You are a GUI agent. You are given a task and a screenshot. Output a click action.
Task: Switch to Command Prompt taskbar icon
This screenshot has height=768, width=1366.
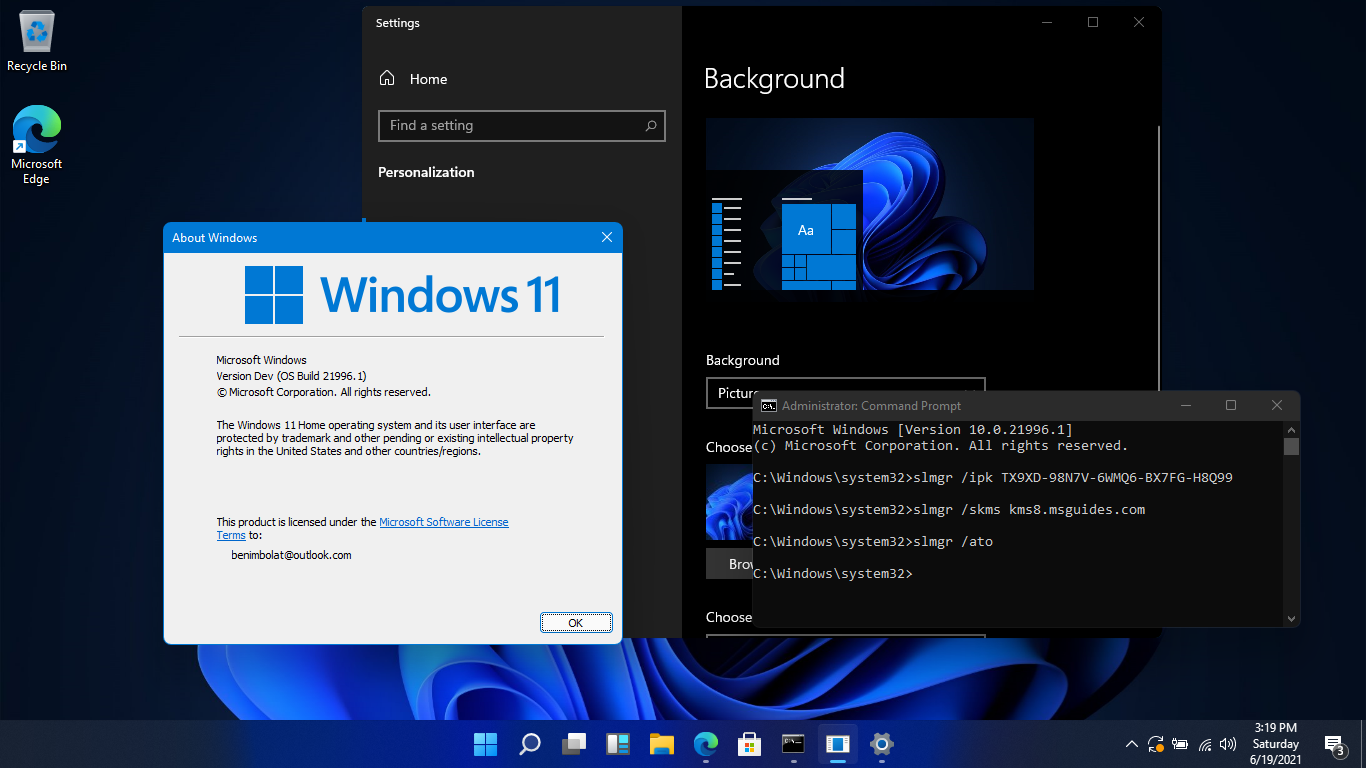[x=794, y=744]
